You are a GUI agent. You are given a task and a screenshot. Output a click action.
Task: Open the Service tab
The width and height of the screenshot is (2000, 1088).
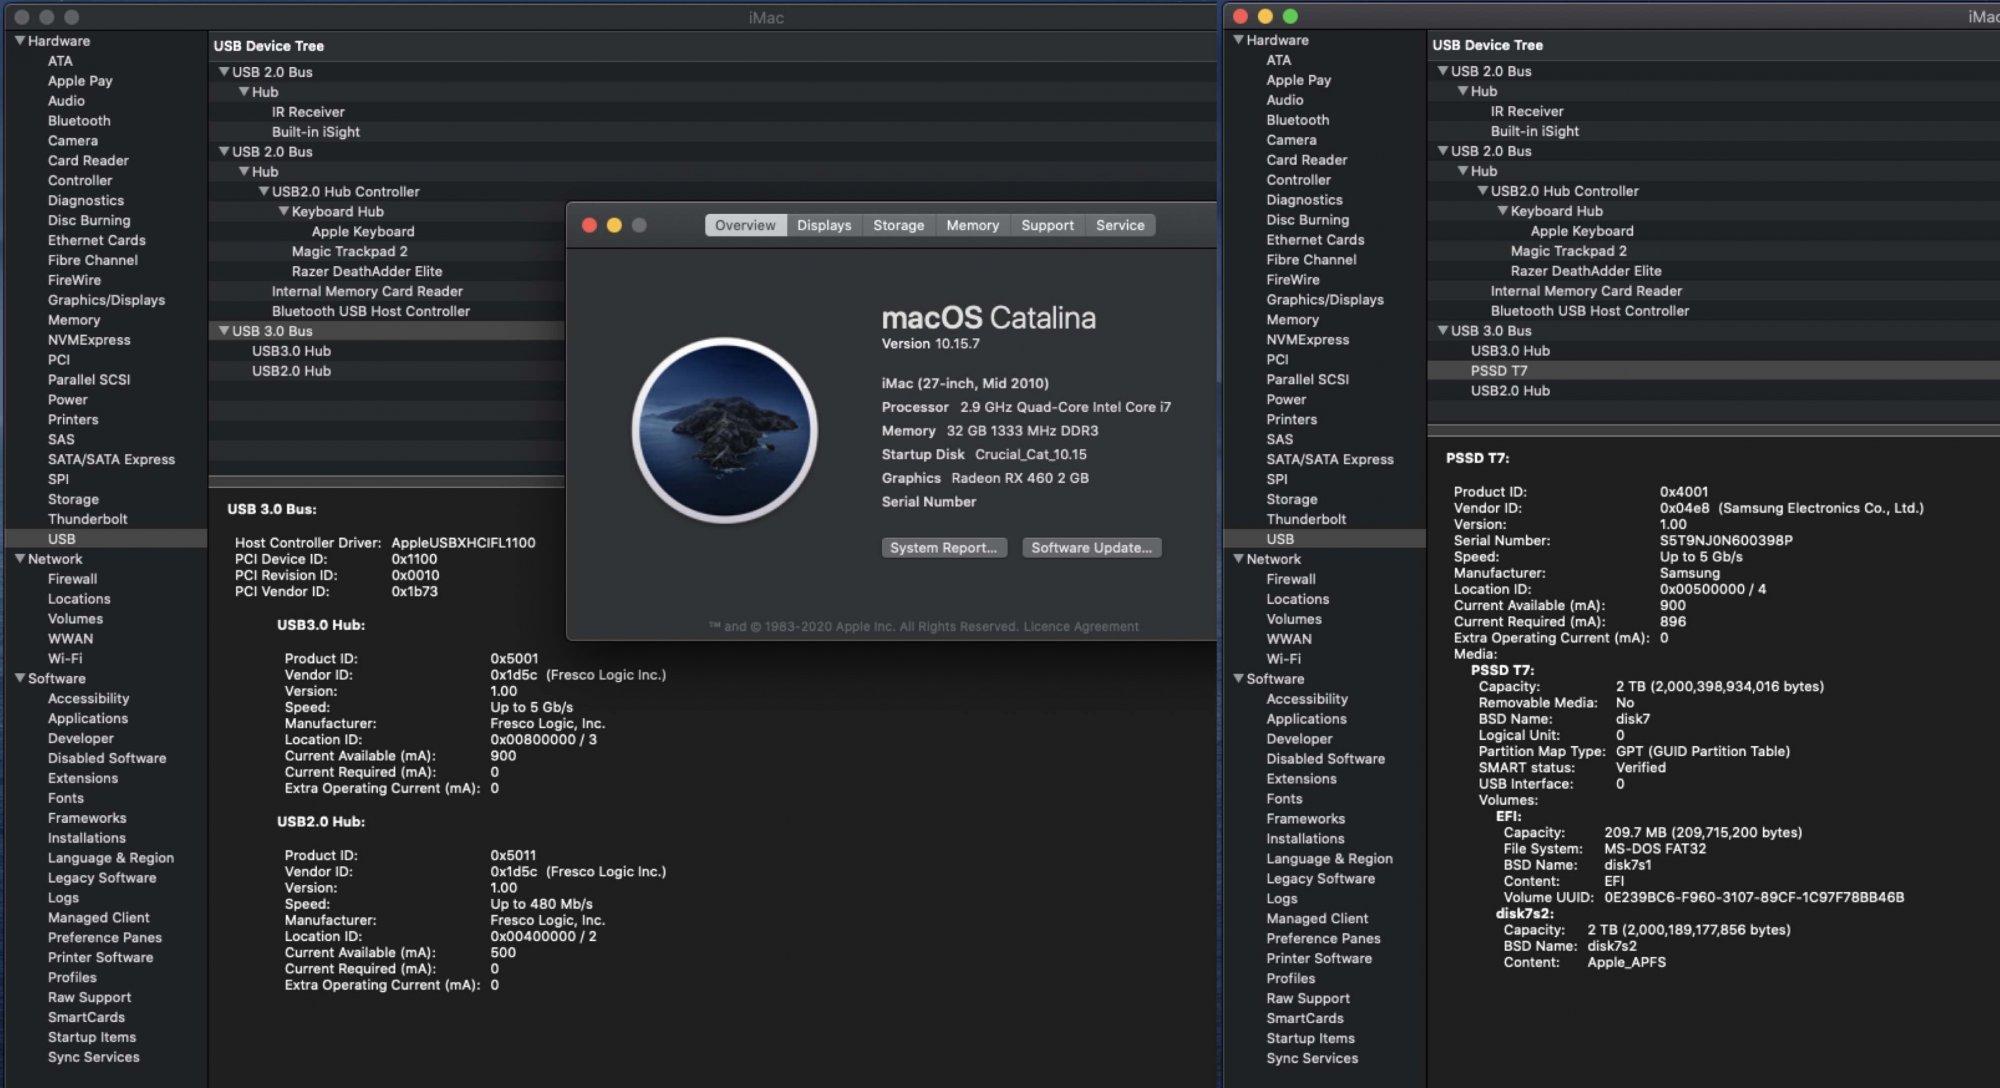[1119, 226]
